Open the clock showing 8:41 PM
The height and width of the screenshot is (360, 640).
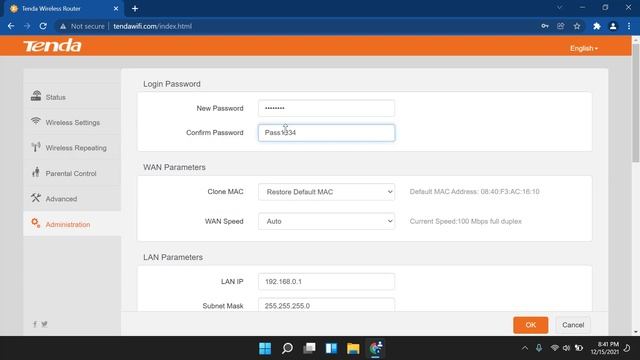604,348
